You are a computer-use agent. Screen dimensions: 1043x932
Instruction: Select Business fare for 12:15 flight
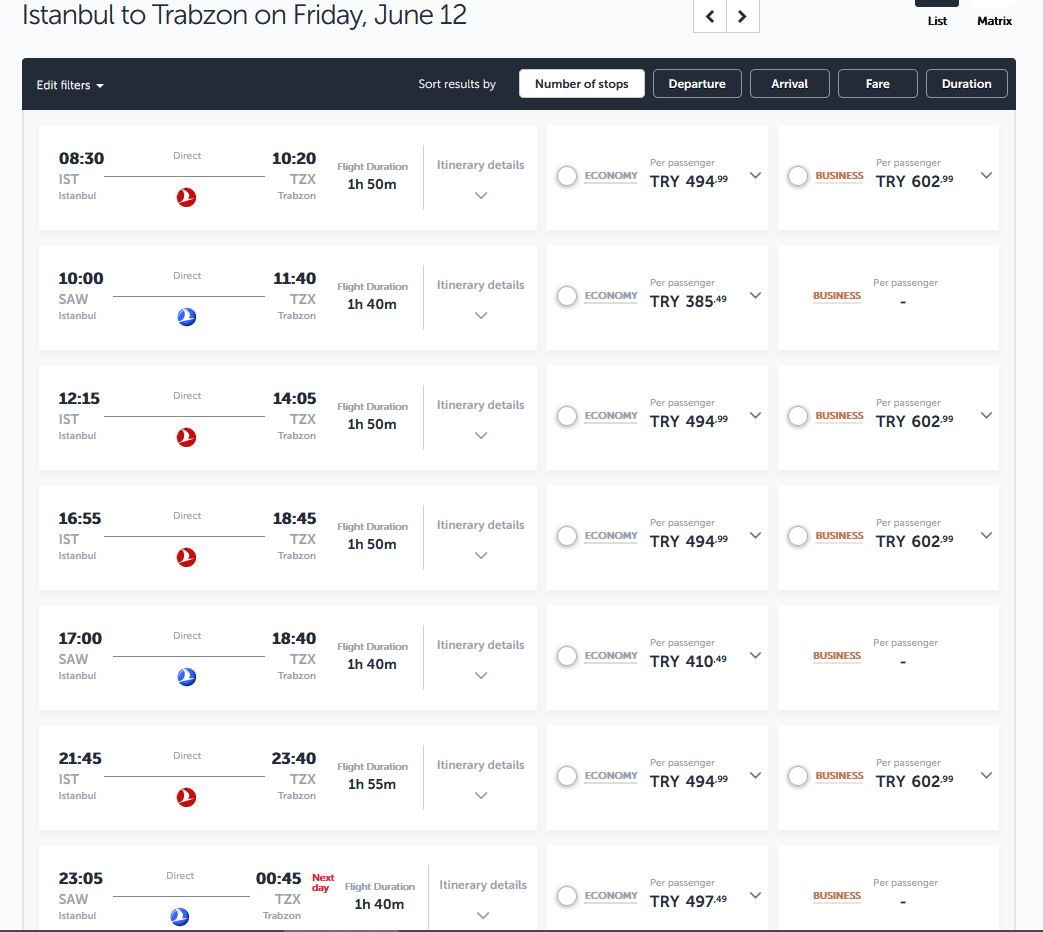(798, 416)
